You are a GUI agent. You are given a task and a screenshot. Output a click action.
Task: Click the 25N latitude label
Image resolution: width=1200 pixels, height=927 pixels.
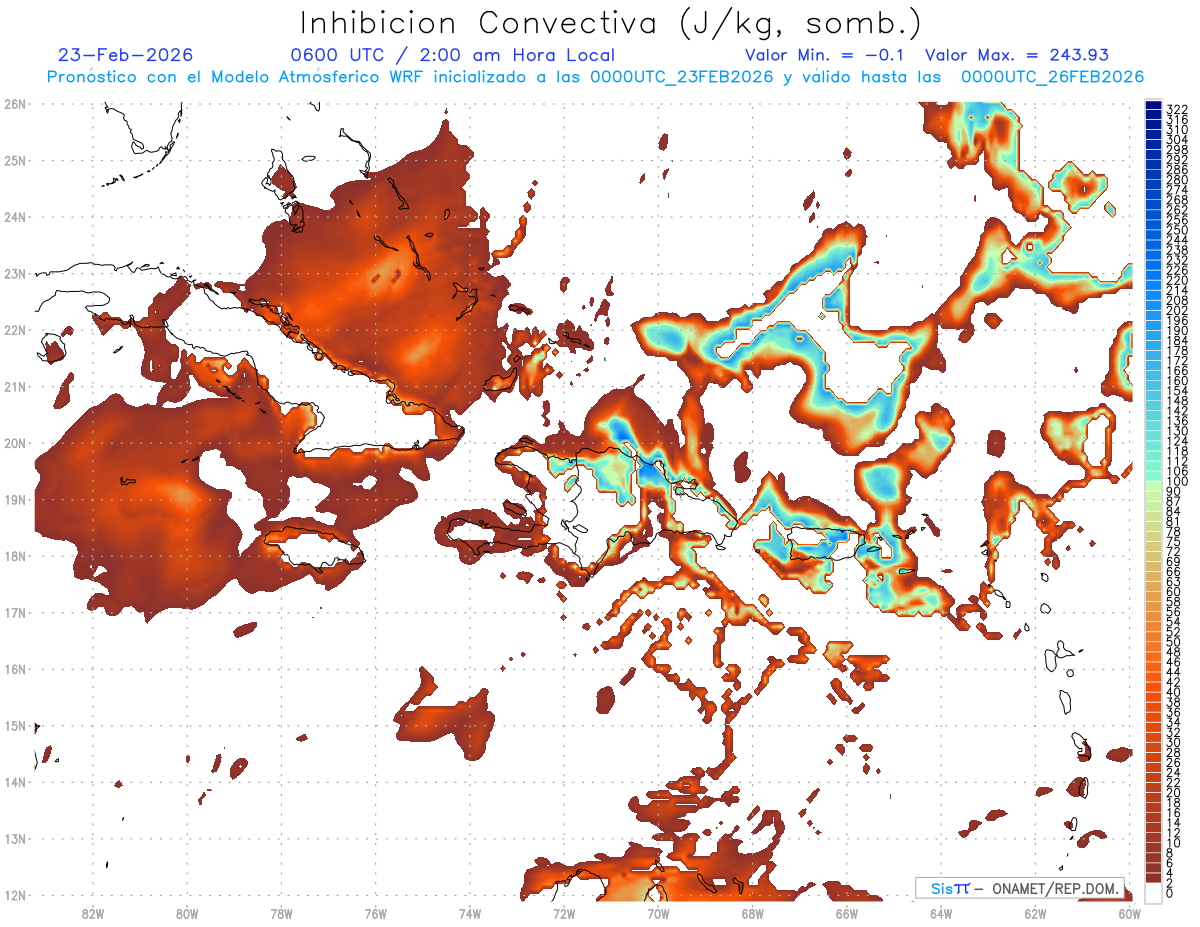[15, 160]
